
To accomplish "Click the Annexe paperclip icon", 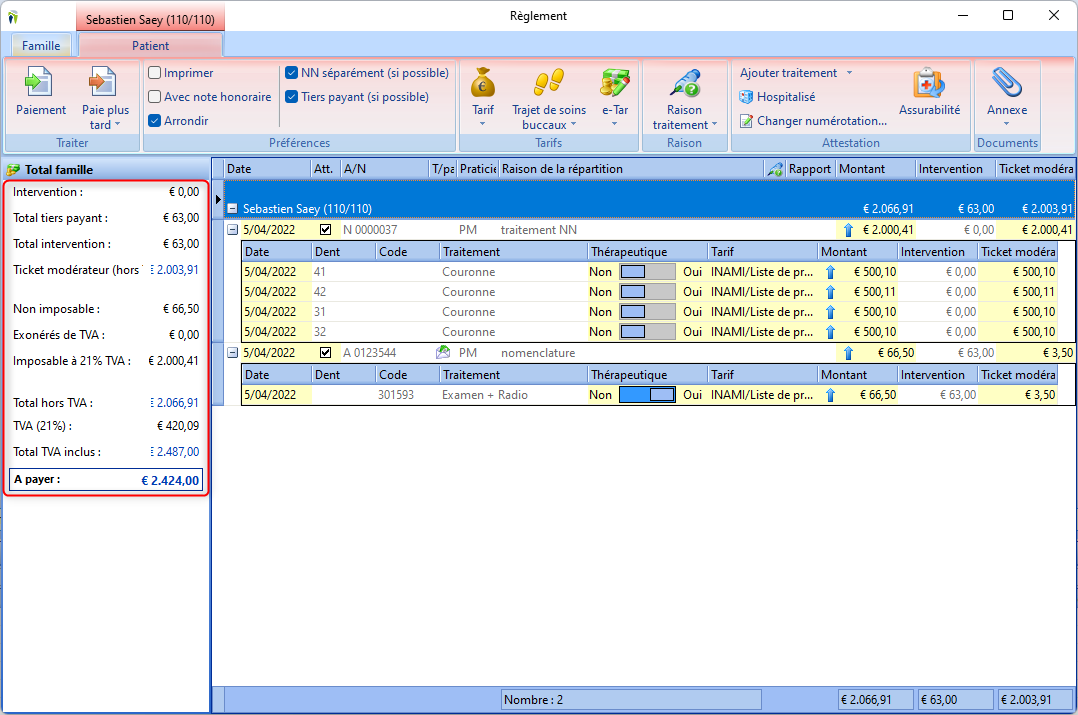I will tap(1006, 82).
